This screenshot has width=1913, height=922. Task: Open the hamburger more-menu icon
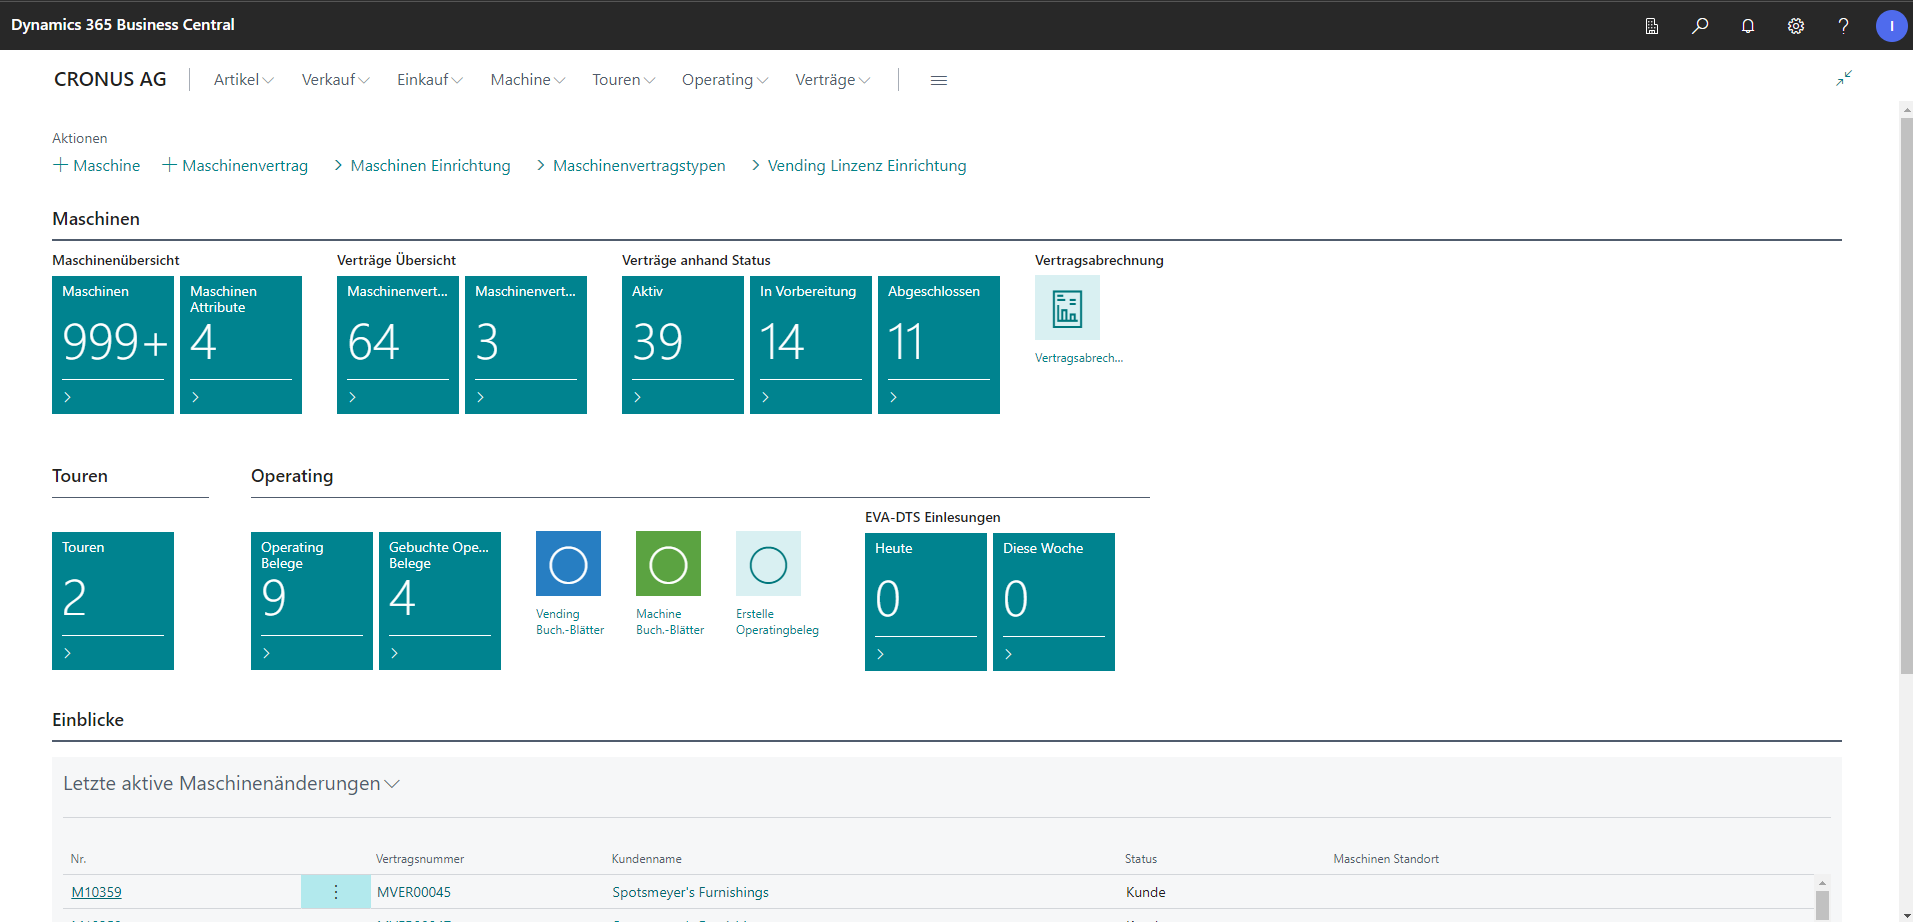[938, 80]
